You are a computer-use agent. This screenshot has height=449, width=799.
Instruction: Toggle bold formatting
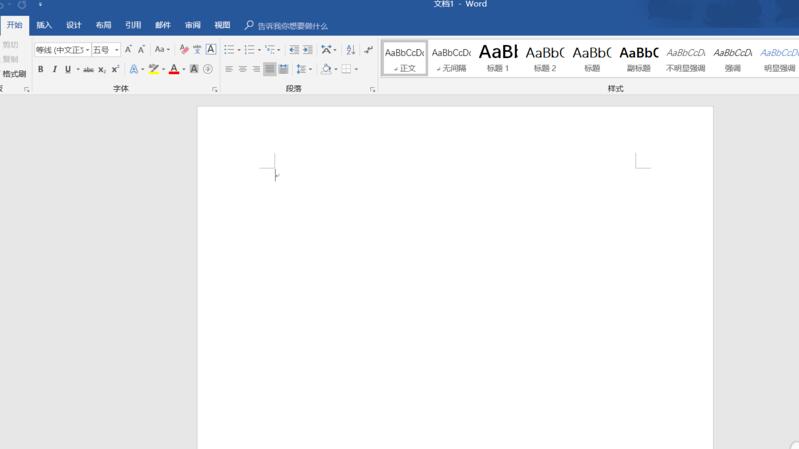point(40,69)
